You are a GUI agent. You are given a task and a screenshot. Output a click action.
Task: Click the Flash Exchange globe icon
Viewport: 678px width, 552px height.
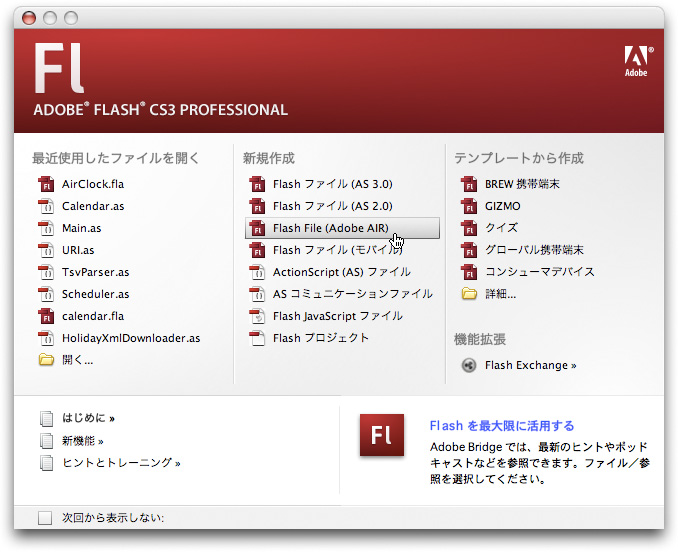click(469, 365)
